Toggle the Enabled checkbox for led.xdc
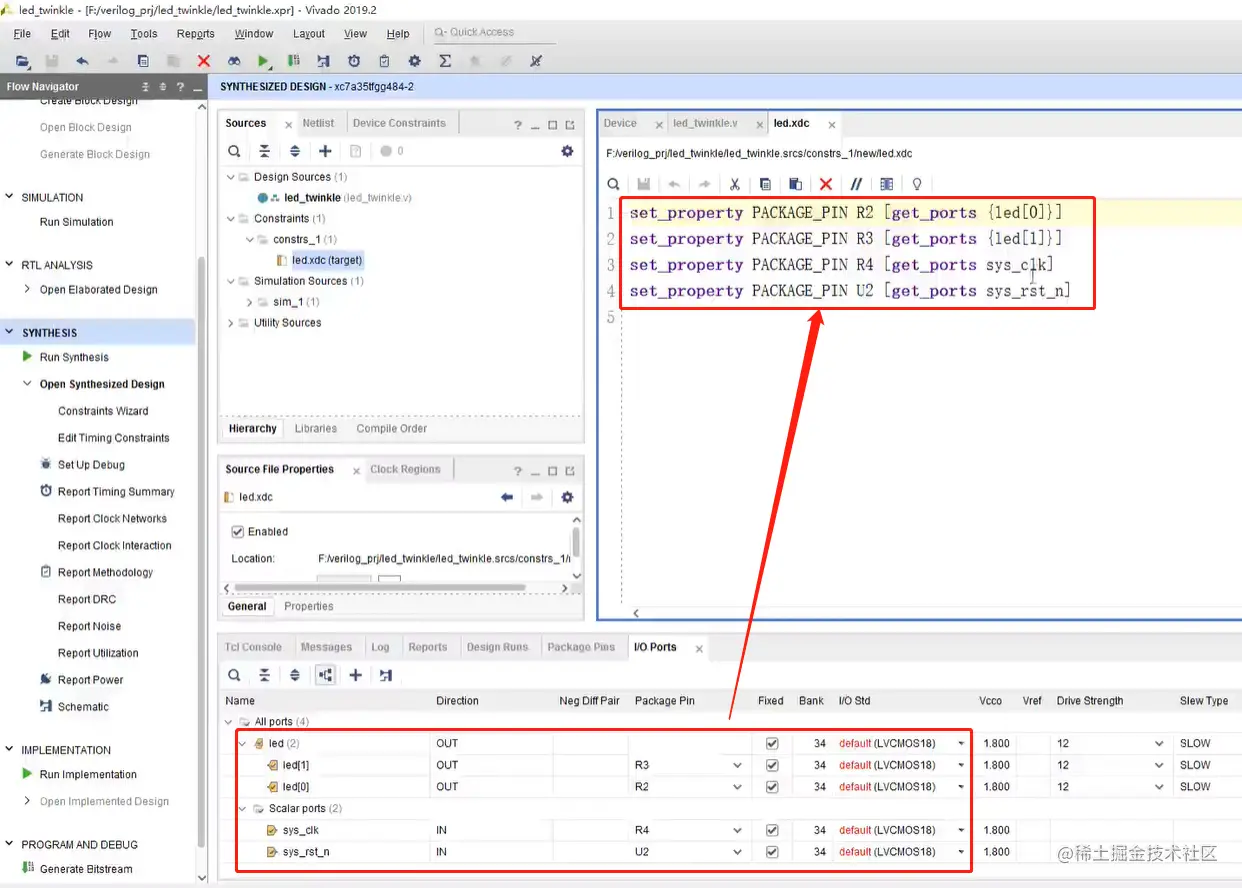This screenshot has height=888, width=1242. pos(238,532)
